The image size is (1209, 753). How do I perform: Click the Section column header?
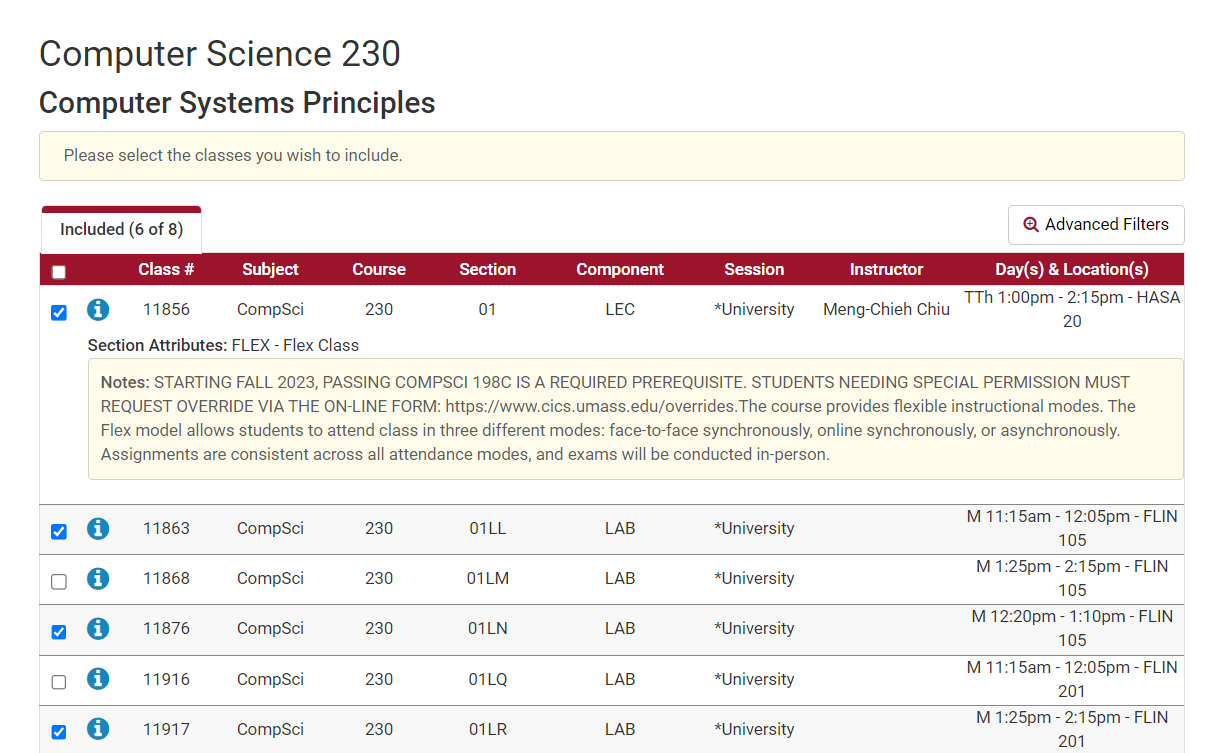[488, 269]
